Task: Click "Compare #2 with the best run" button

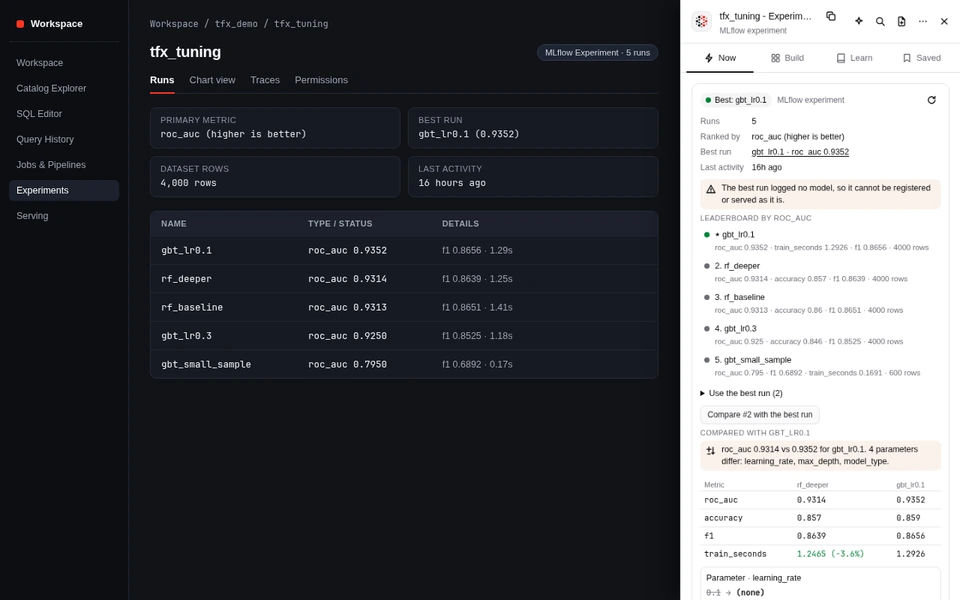Action: pyautogui.click(x=759, y=414)
